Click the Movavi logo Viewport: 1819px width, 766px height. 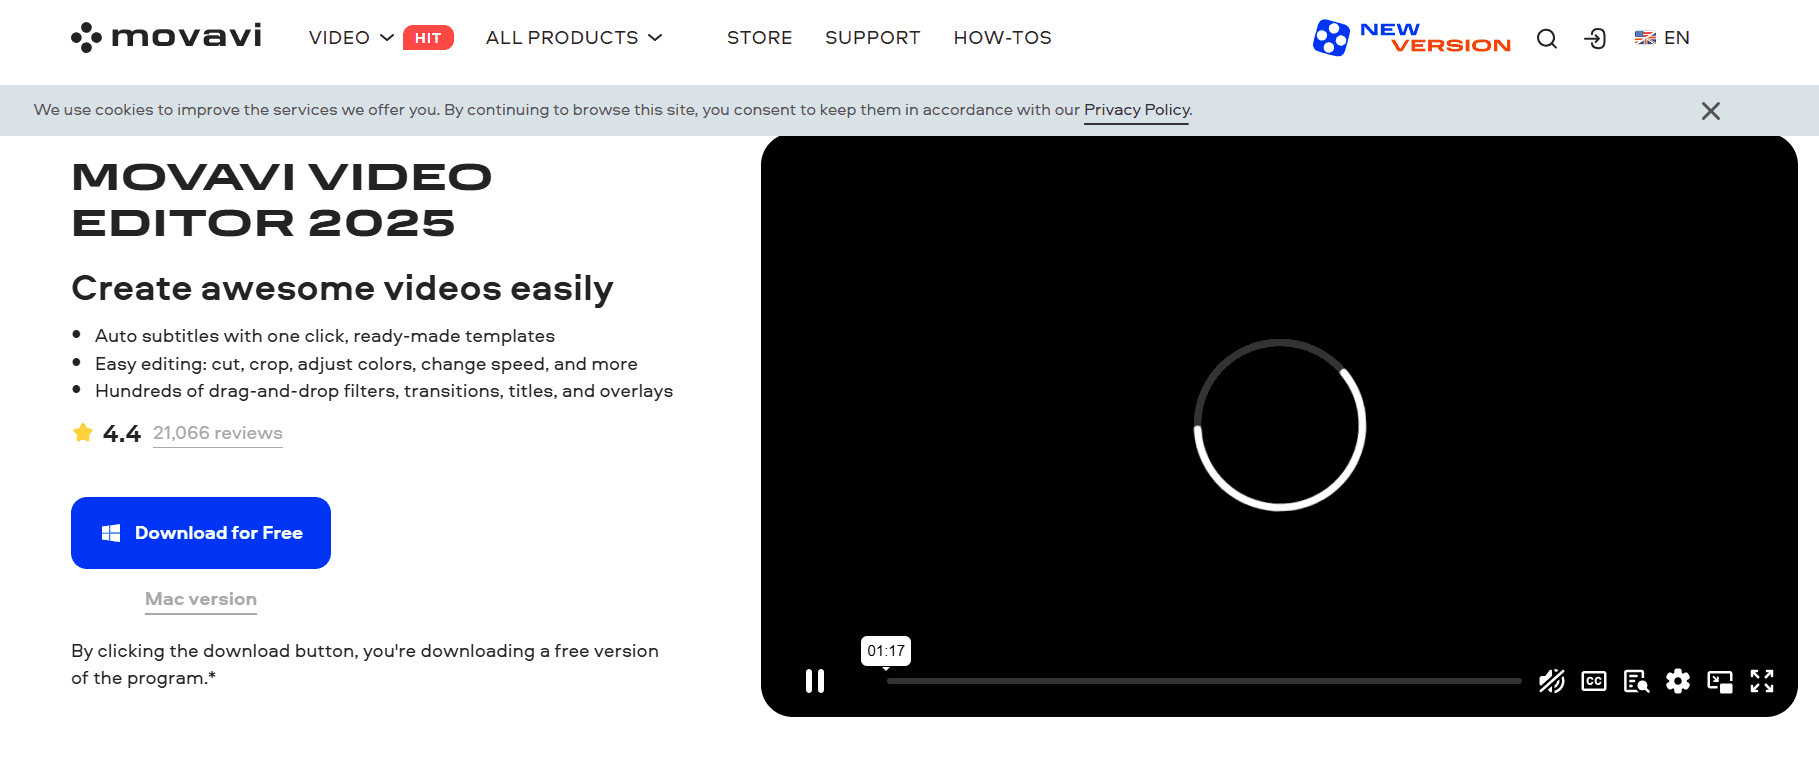[x=166, y=37]
